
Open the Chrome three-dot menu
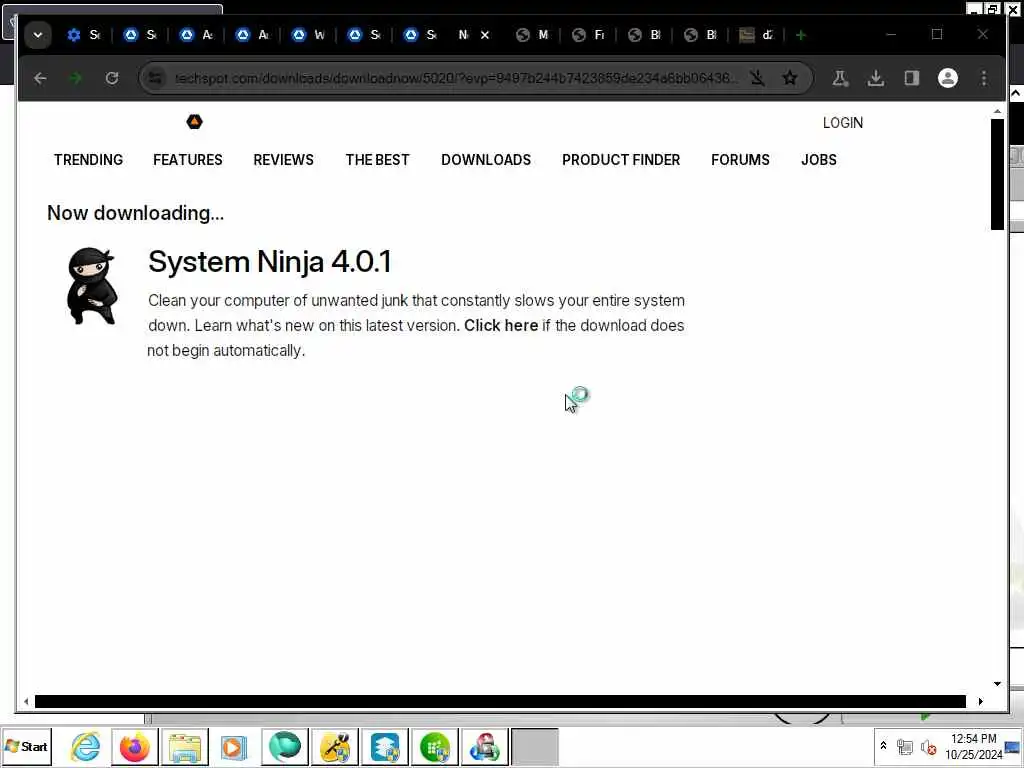point(984,78)
